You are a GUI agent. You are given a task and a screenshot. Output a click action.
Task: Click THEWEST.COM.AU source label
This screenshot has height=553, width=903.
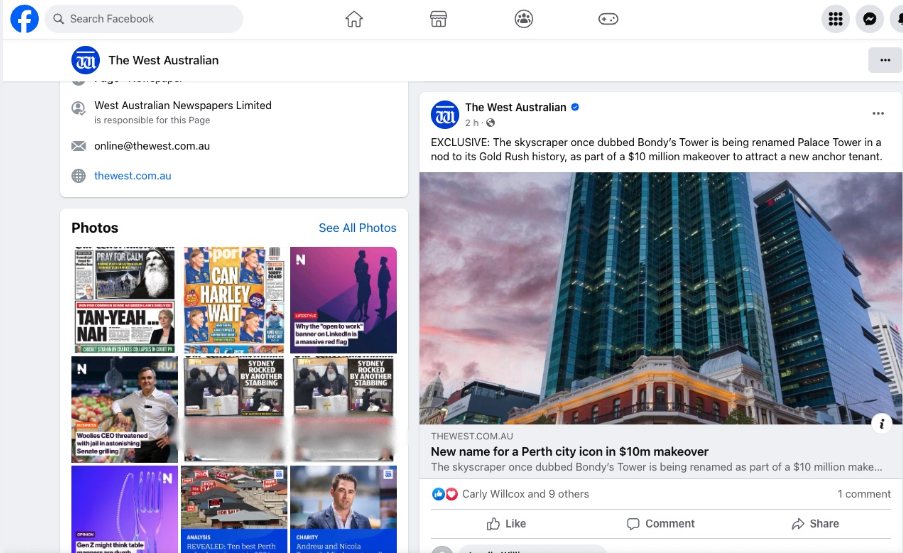coord(472,437)
